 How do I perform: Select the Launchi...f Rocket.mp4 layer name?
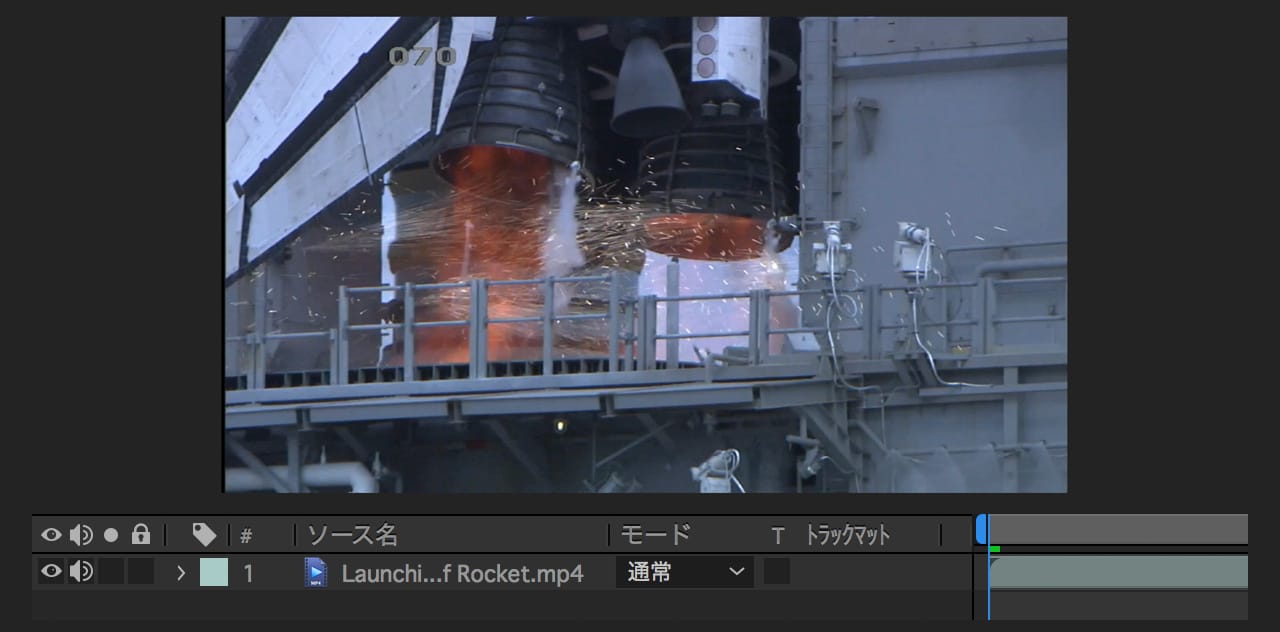click(x=462, y=574)
